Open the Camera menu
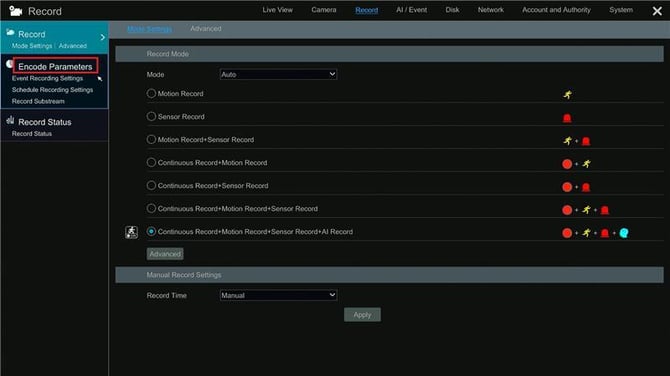The image size is (670, 376). (x=323, y=10)
